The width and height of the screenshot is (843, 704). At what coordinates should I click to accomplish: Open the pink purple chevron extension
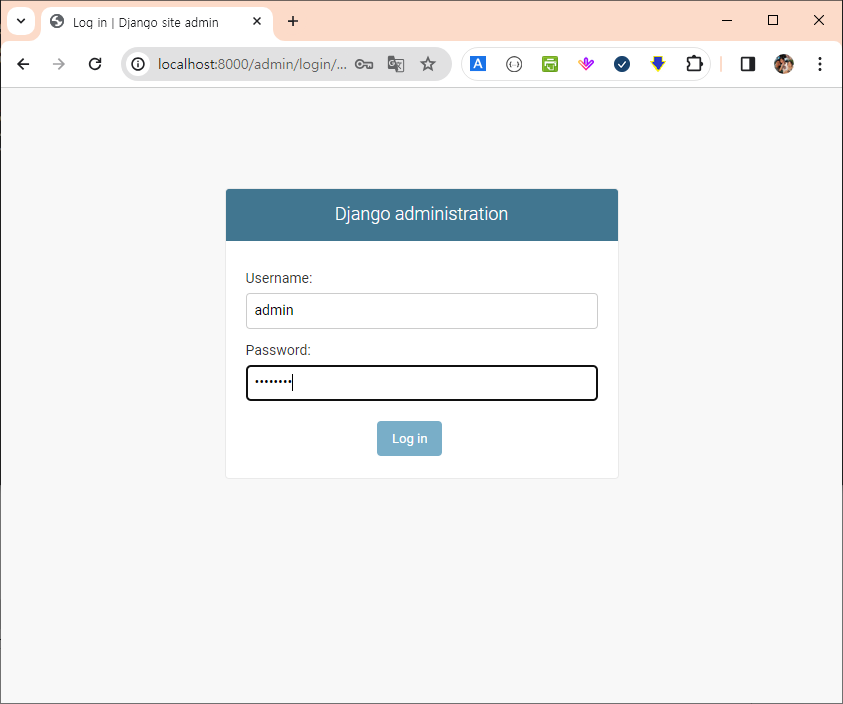tap(586, 64)
